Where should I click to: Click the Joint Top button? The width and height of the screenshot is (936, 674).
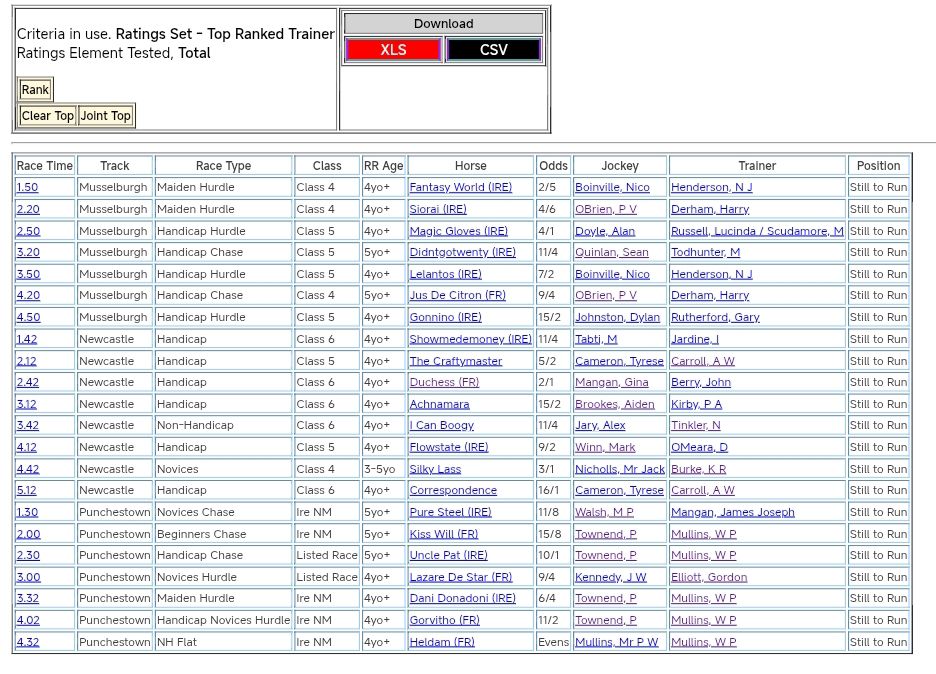click(x=106, y=116)
